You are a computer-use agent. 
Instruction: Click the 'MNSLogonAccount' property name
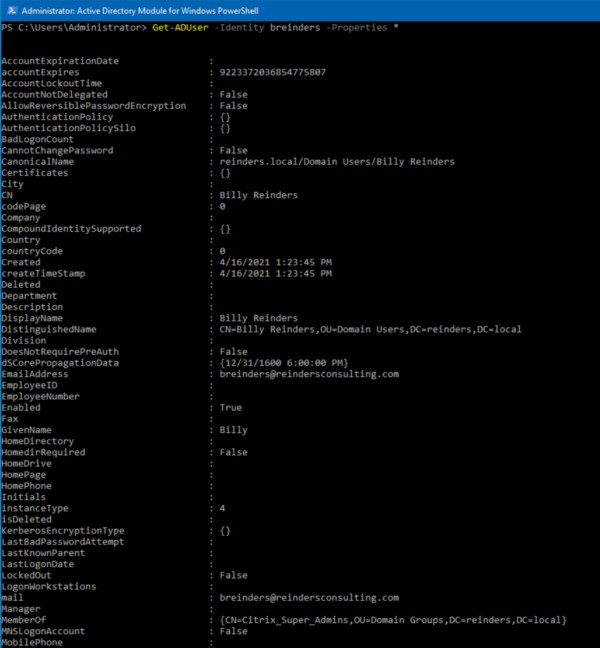[x=43, y=631]
